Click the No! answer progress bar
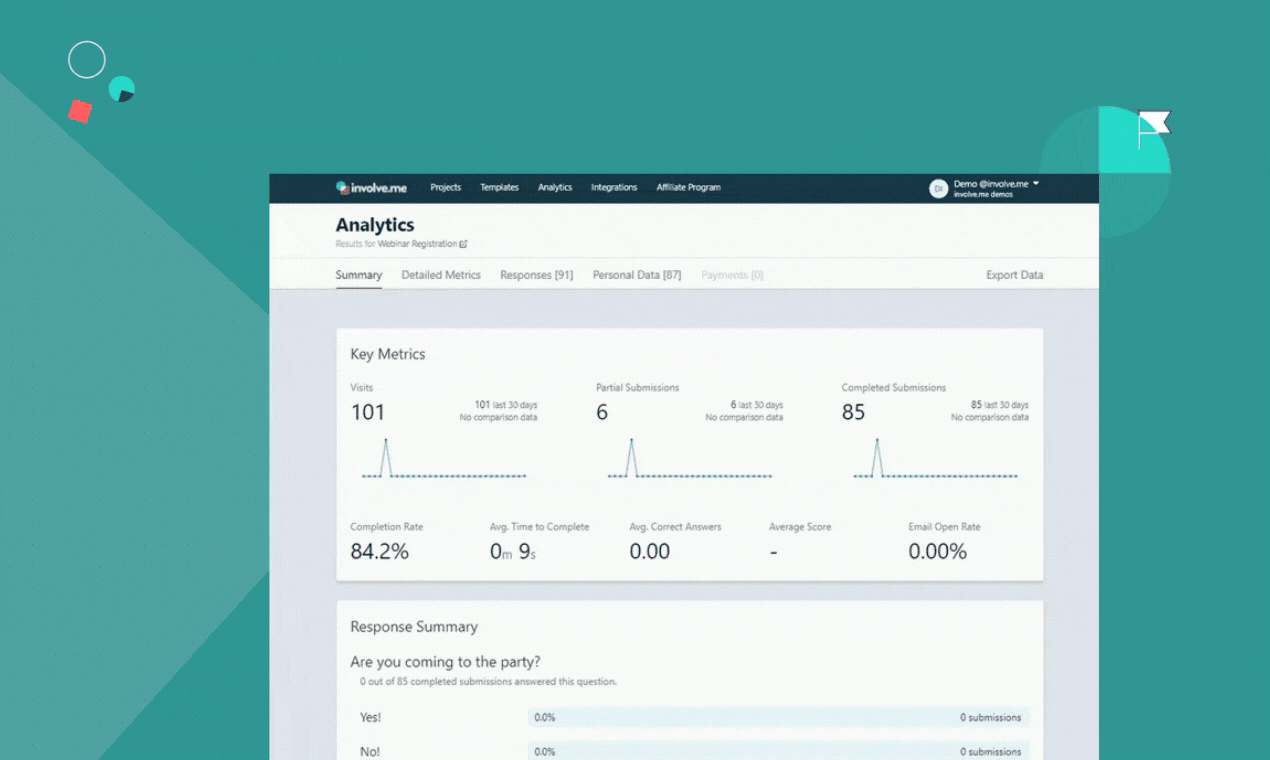Screen dimensions: 1270x760 click(x=779, y=751)
